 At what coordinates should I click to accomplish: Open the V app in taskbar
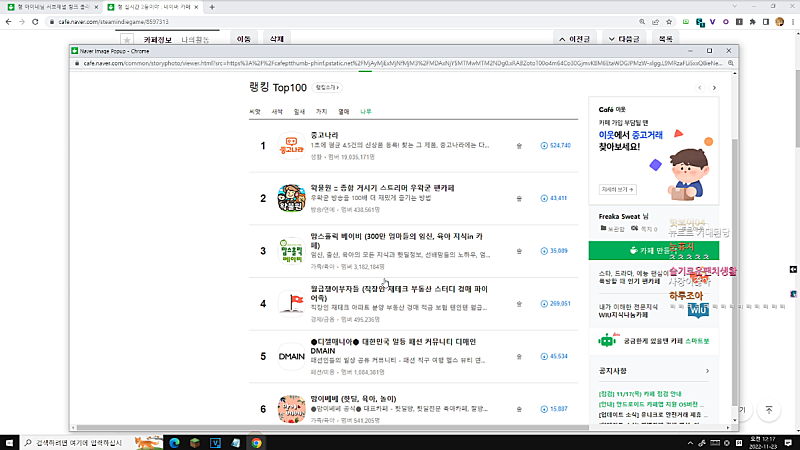[x=215, y=443]
